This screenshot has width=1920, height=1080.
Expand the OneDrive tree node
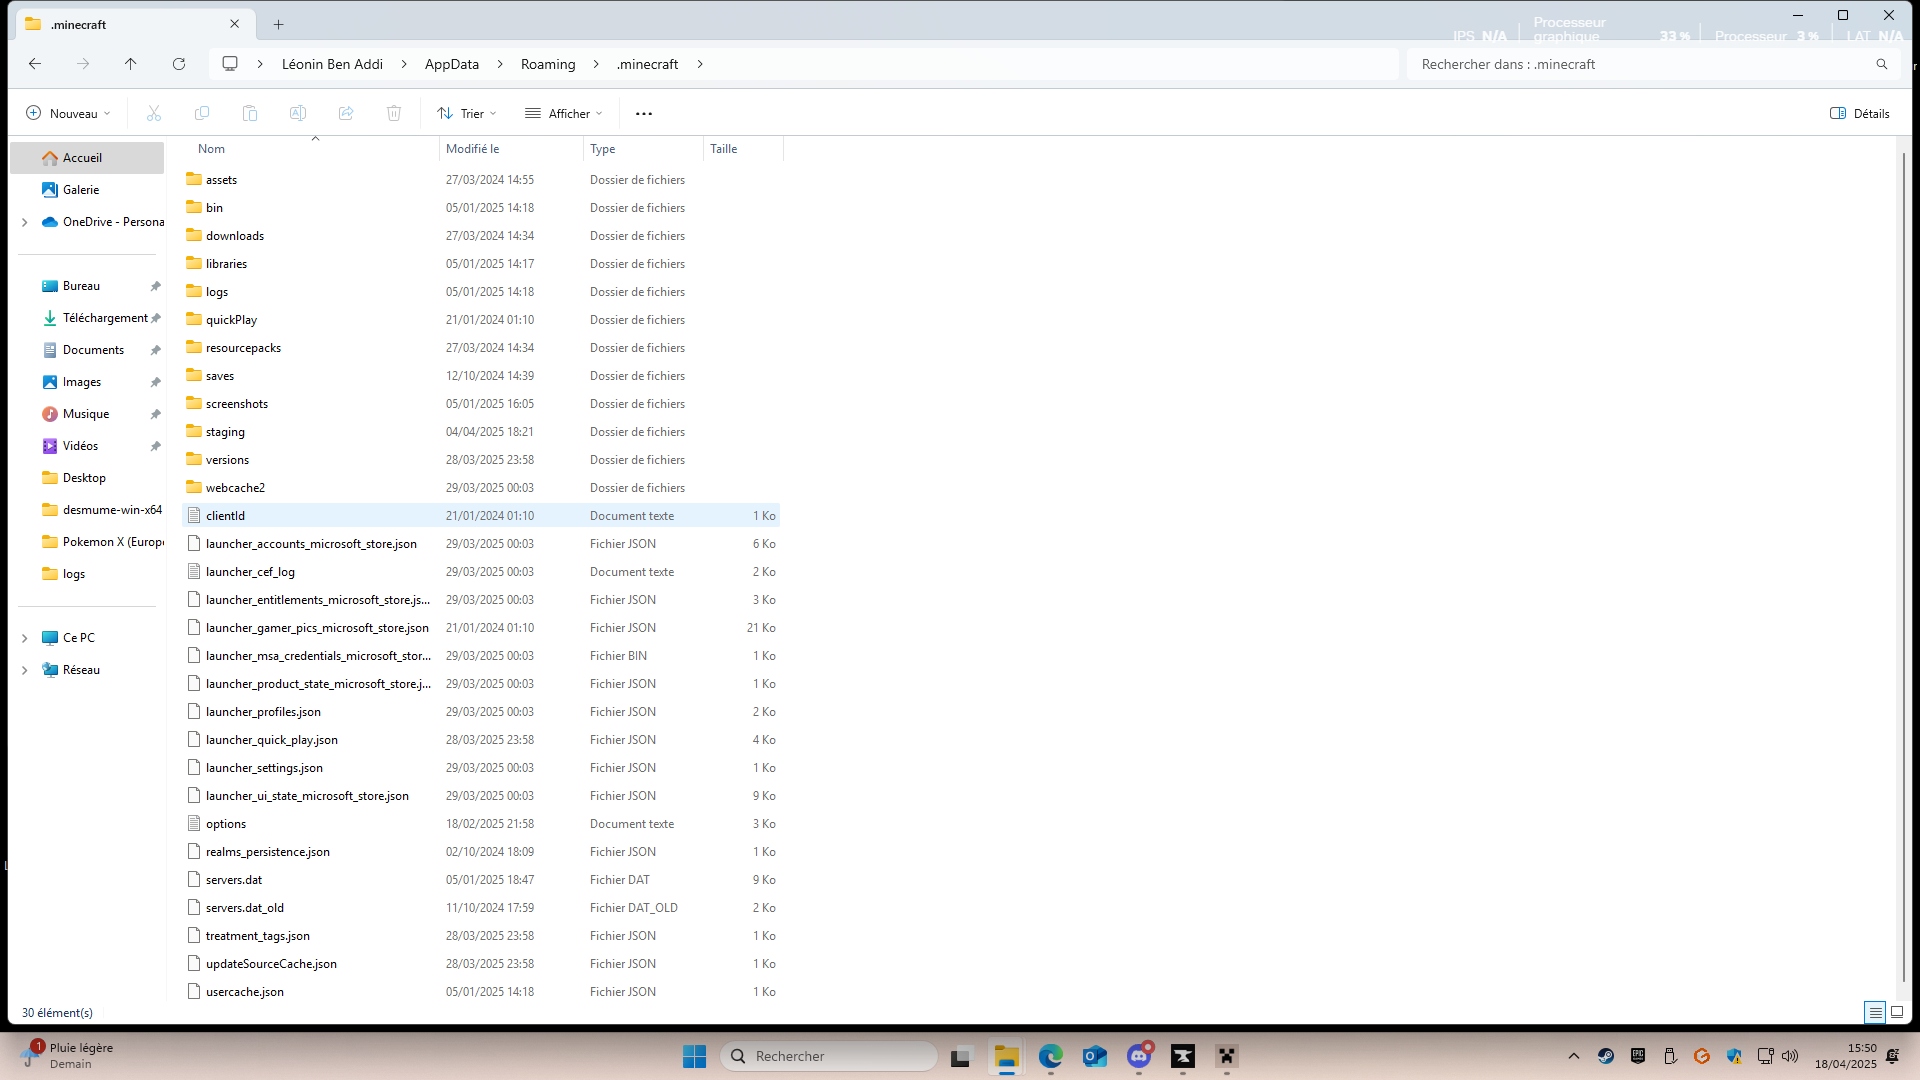tap(25, 222)
